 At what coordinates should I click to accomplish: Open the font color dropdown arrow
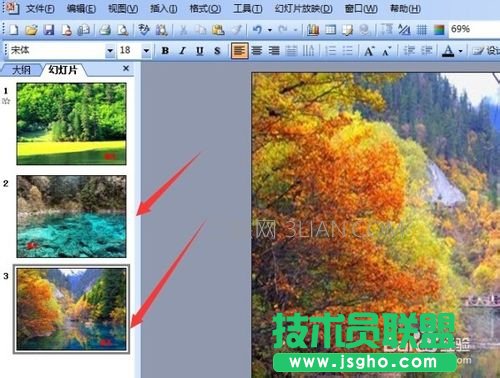coord(461,51)
